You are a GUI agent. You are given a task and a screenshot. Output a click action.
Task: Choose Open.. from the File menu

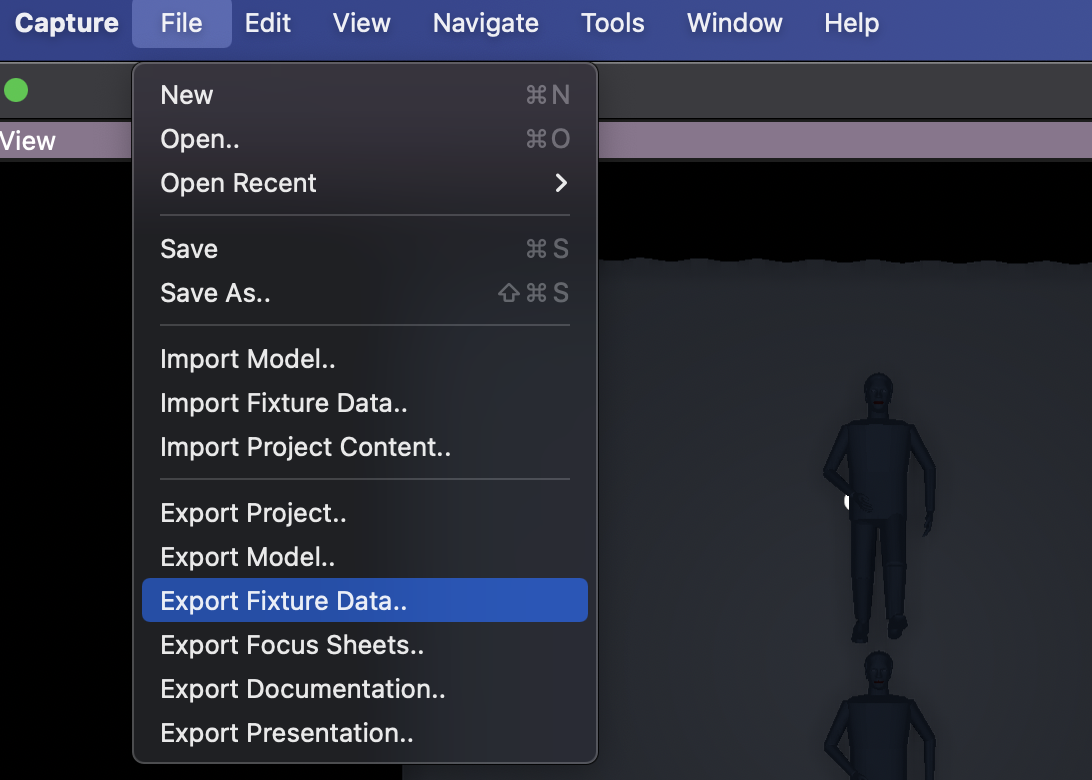(x=365, y=139)
